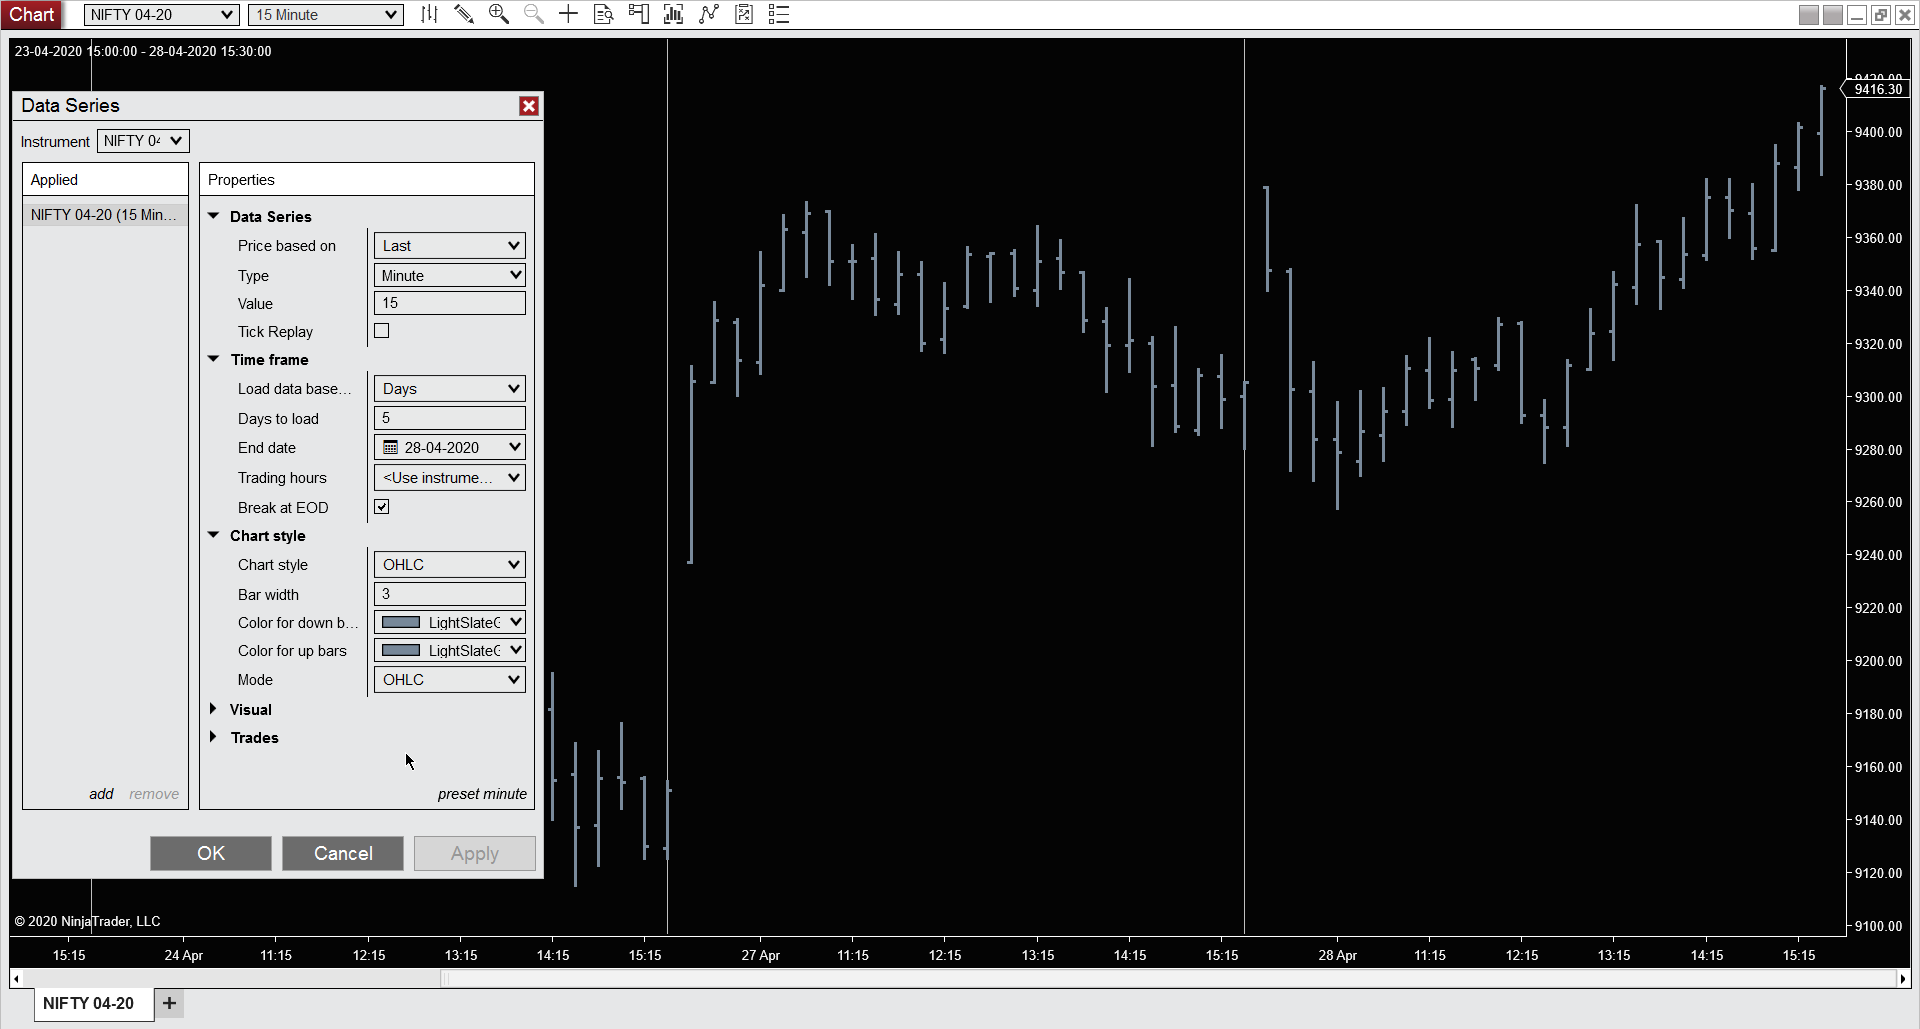The image size is (1920, 1029).
Task: Open the Properties list icon in toolbar
Action: [x=779, y=14]
